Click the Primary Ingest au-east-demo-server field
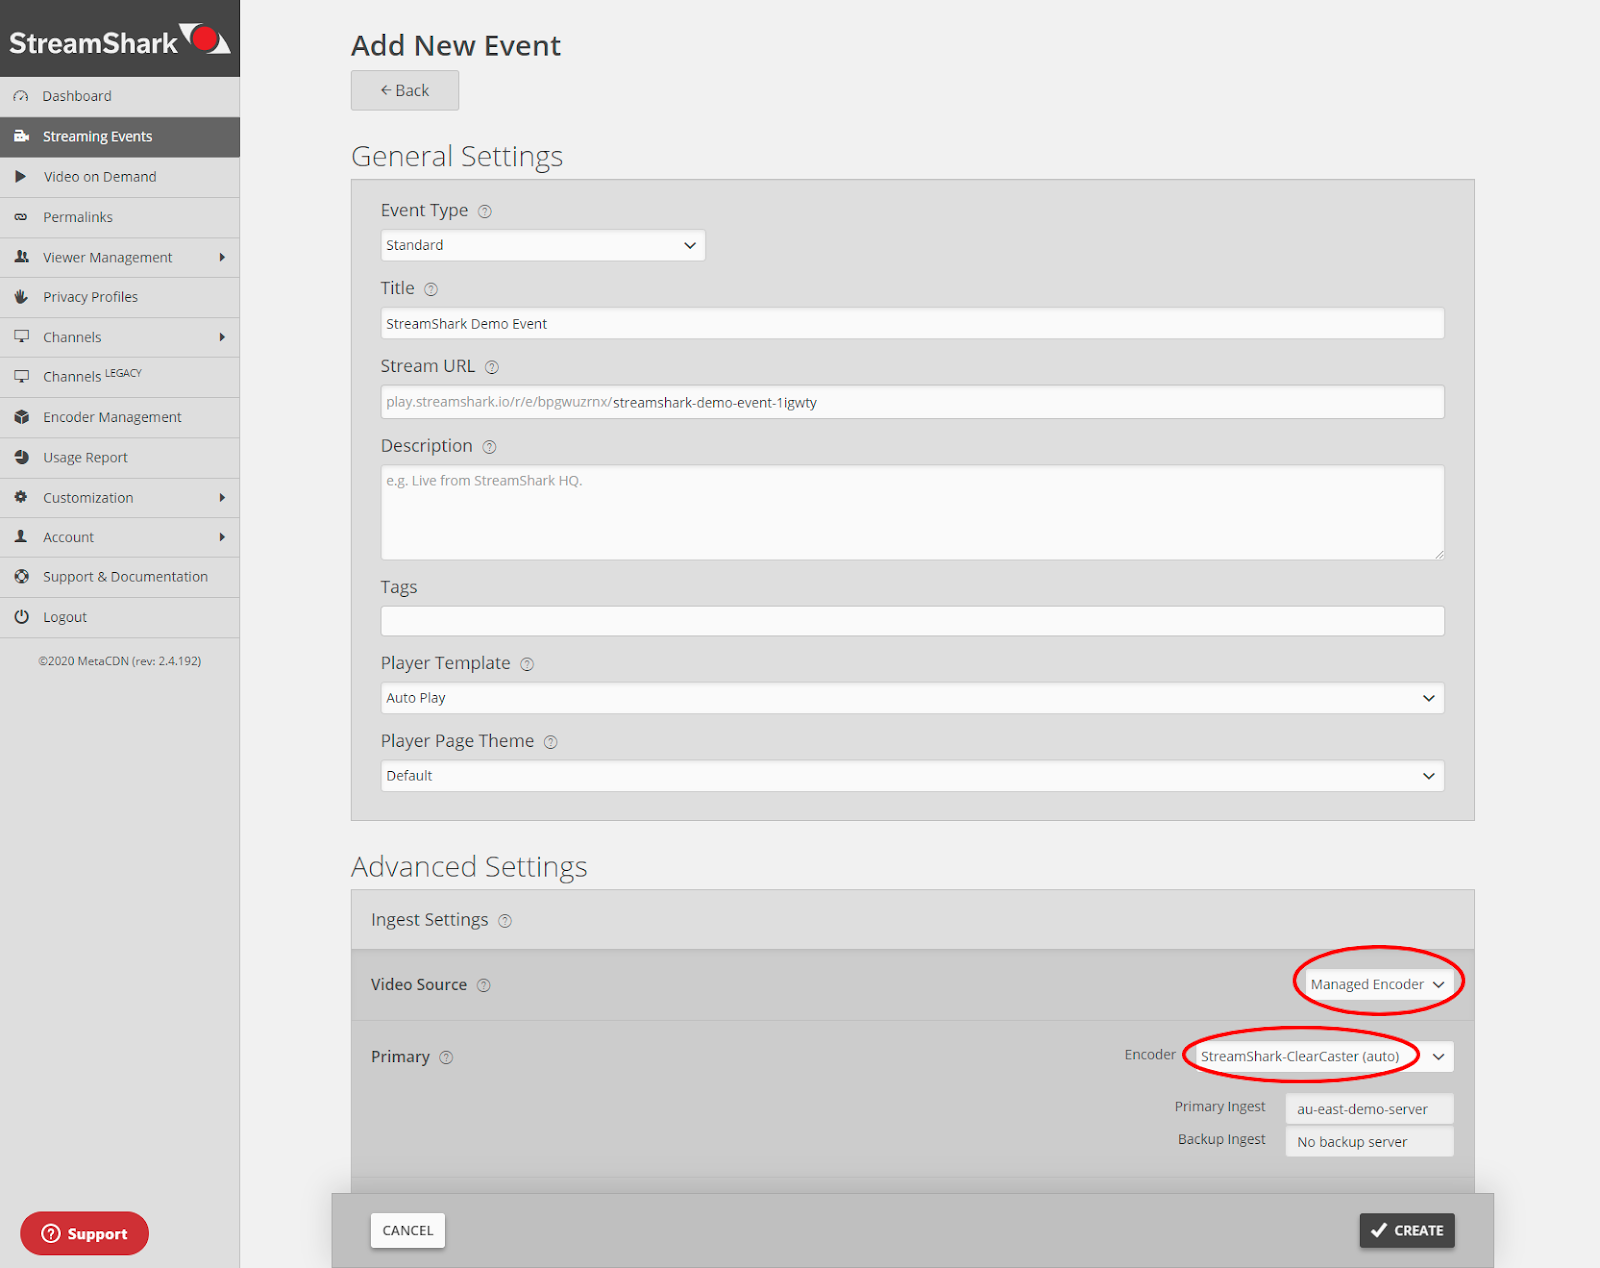Screen dimensions: 1600x1268 [1369, 1108]
